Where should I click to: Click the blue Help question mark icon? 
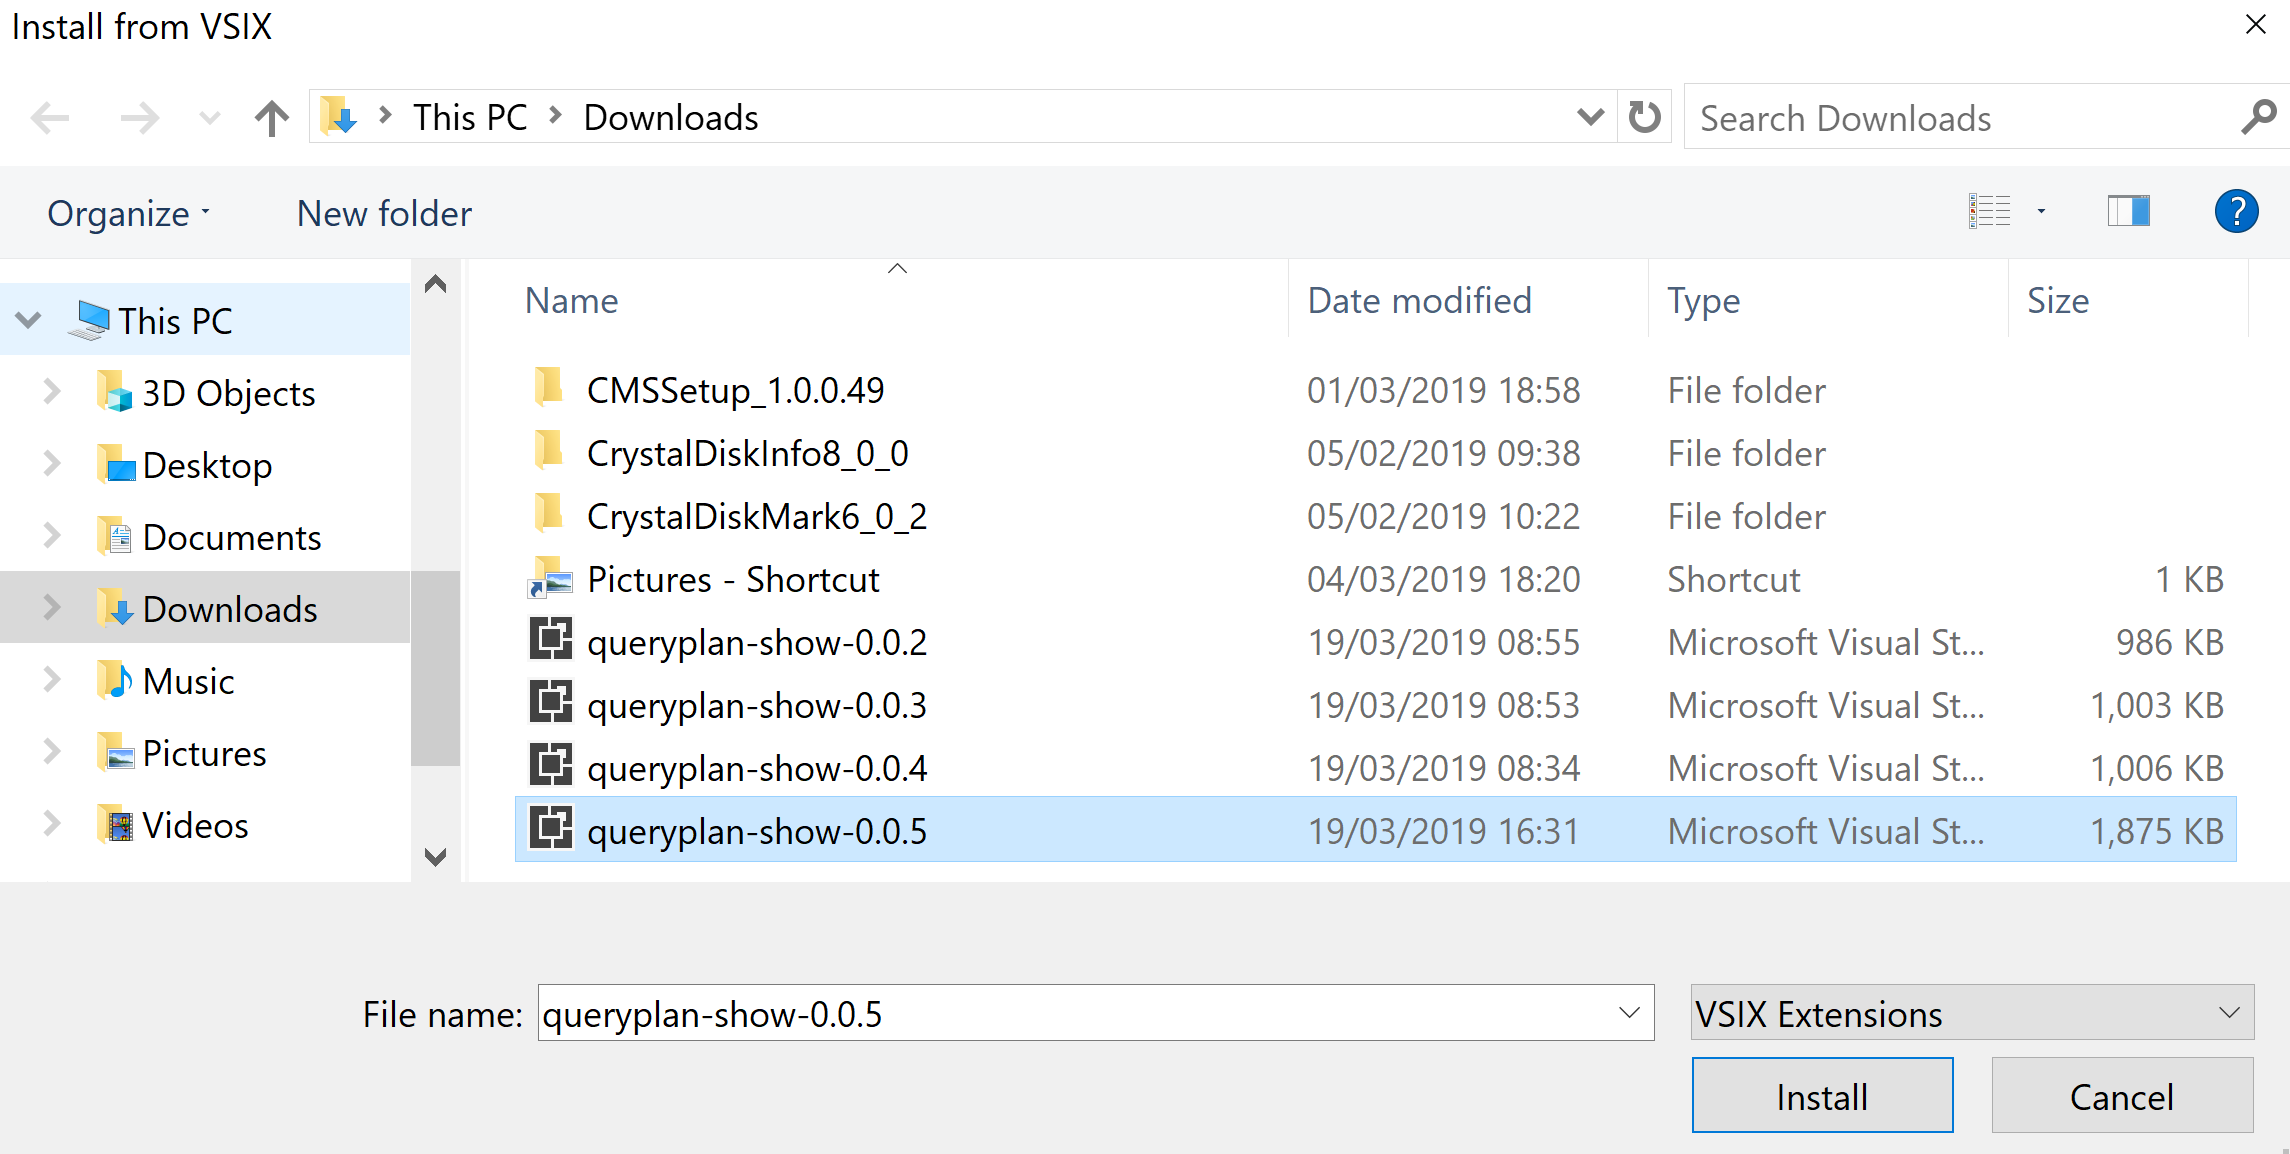pos(2236,212)
